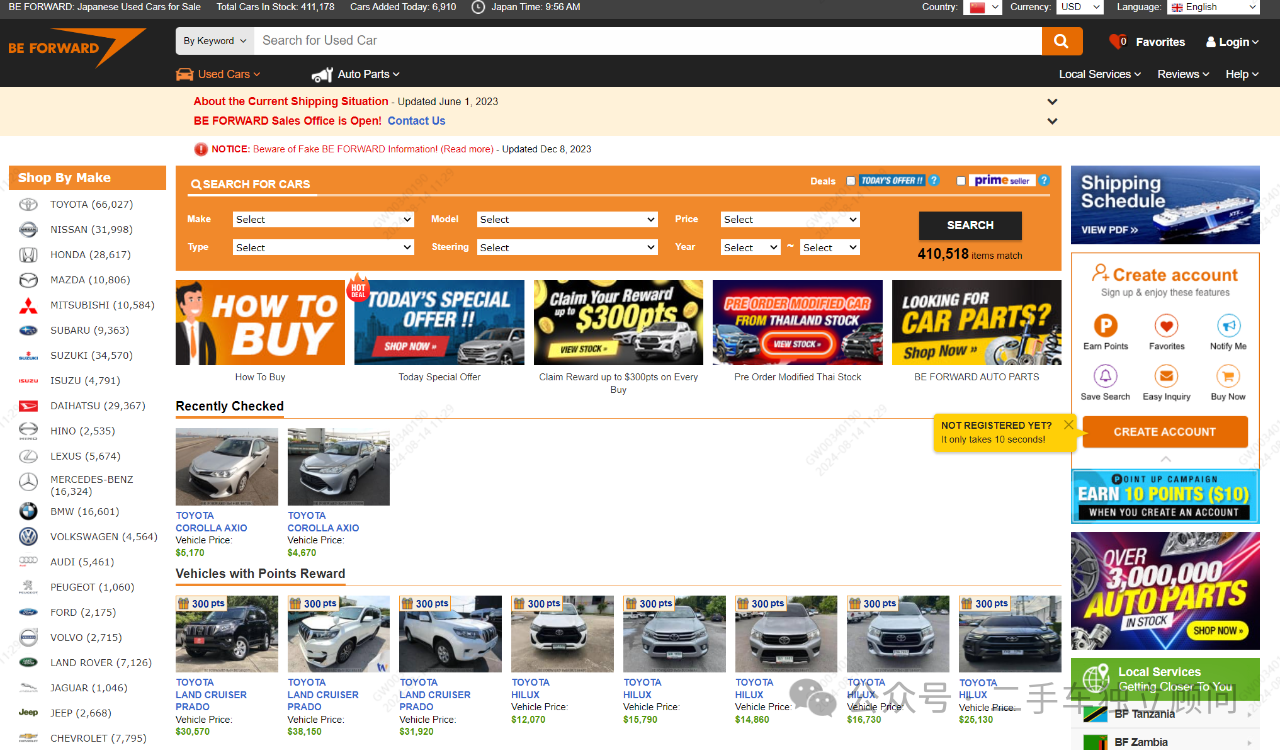The width and height of the screenshot is (1280, 750).
Task: Click the Suzuki make logo
Action: 28,356
